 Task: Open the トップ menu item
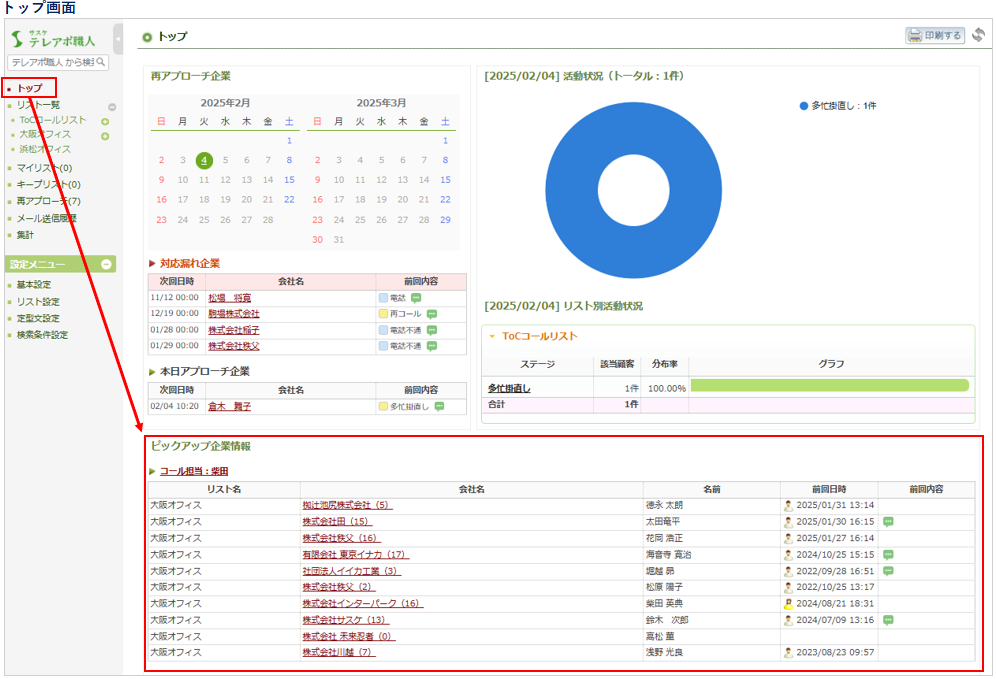click(30, 88)
